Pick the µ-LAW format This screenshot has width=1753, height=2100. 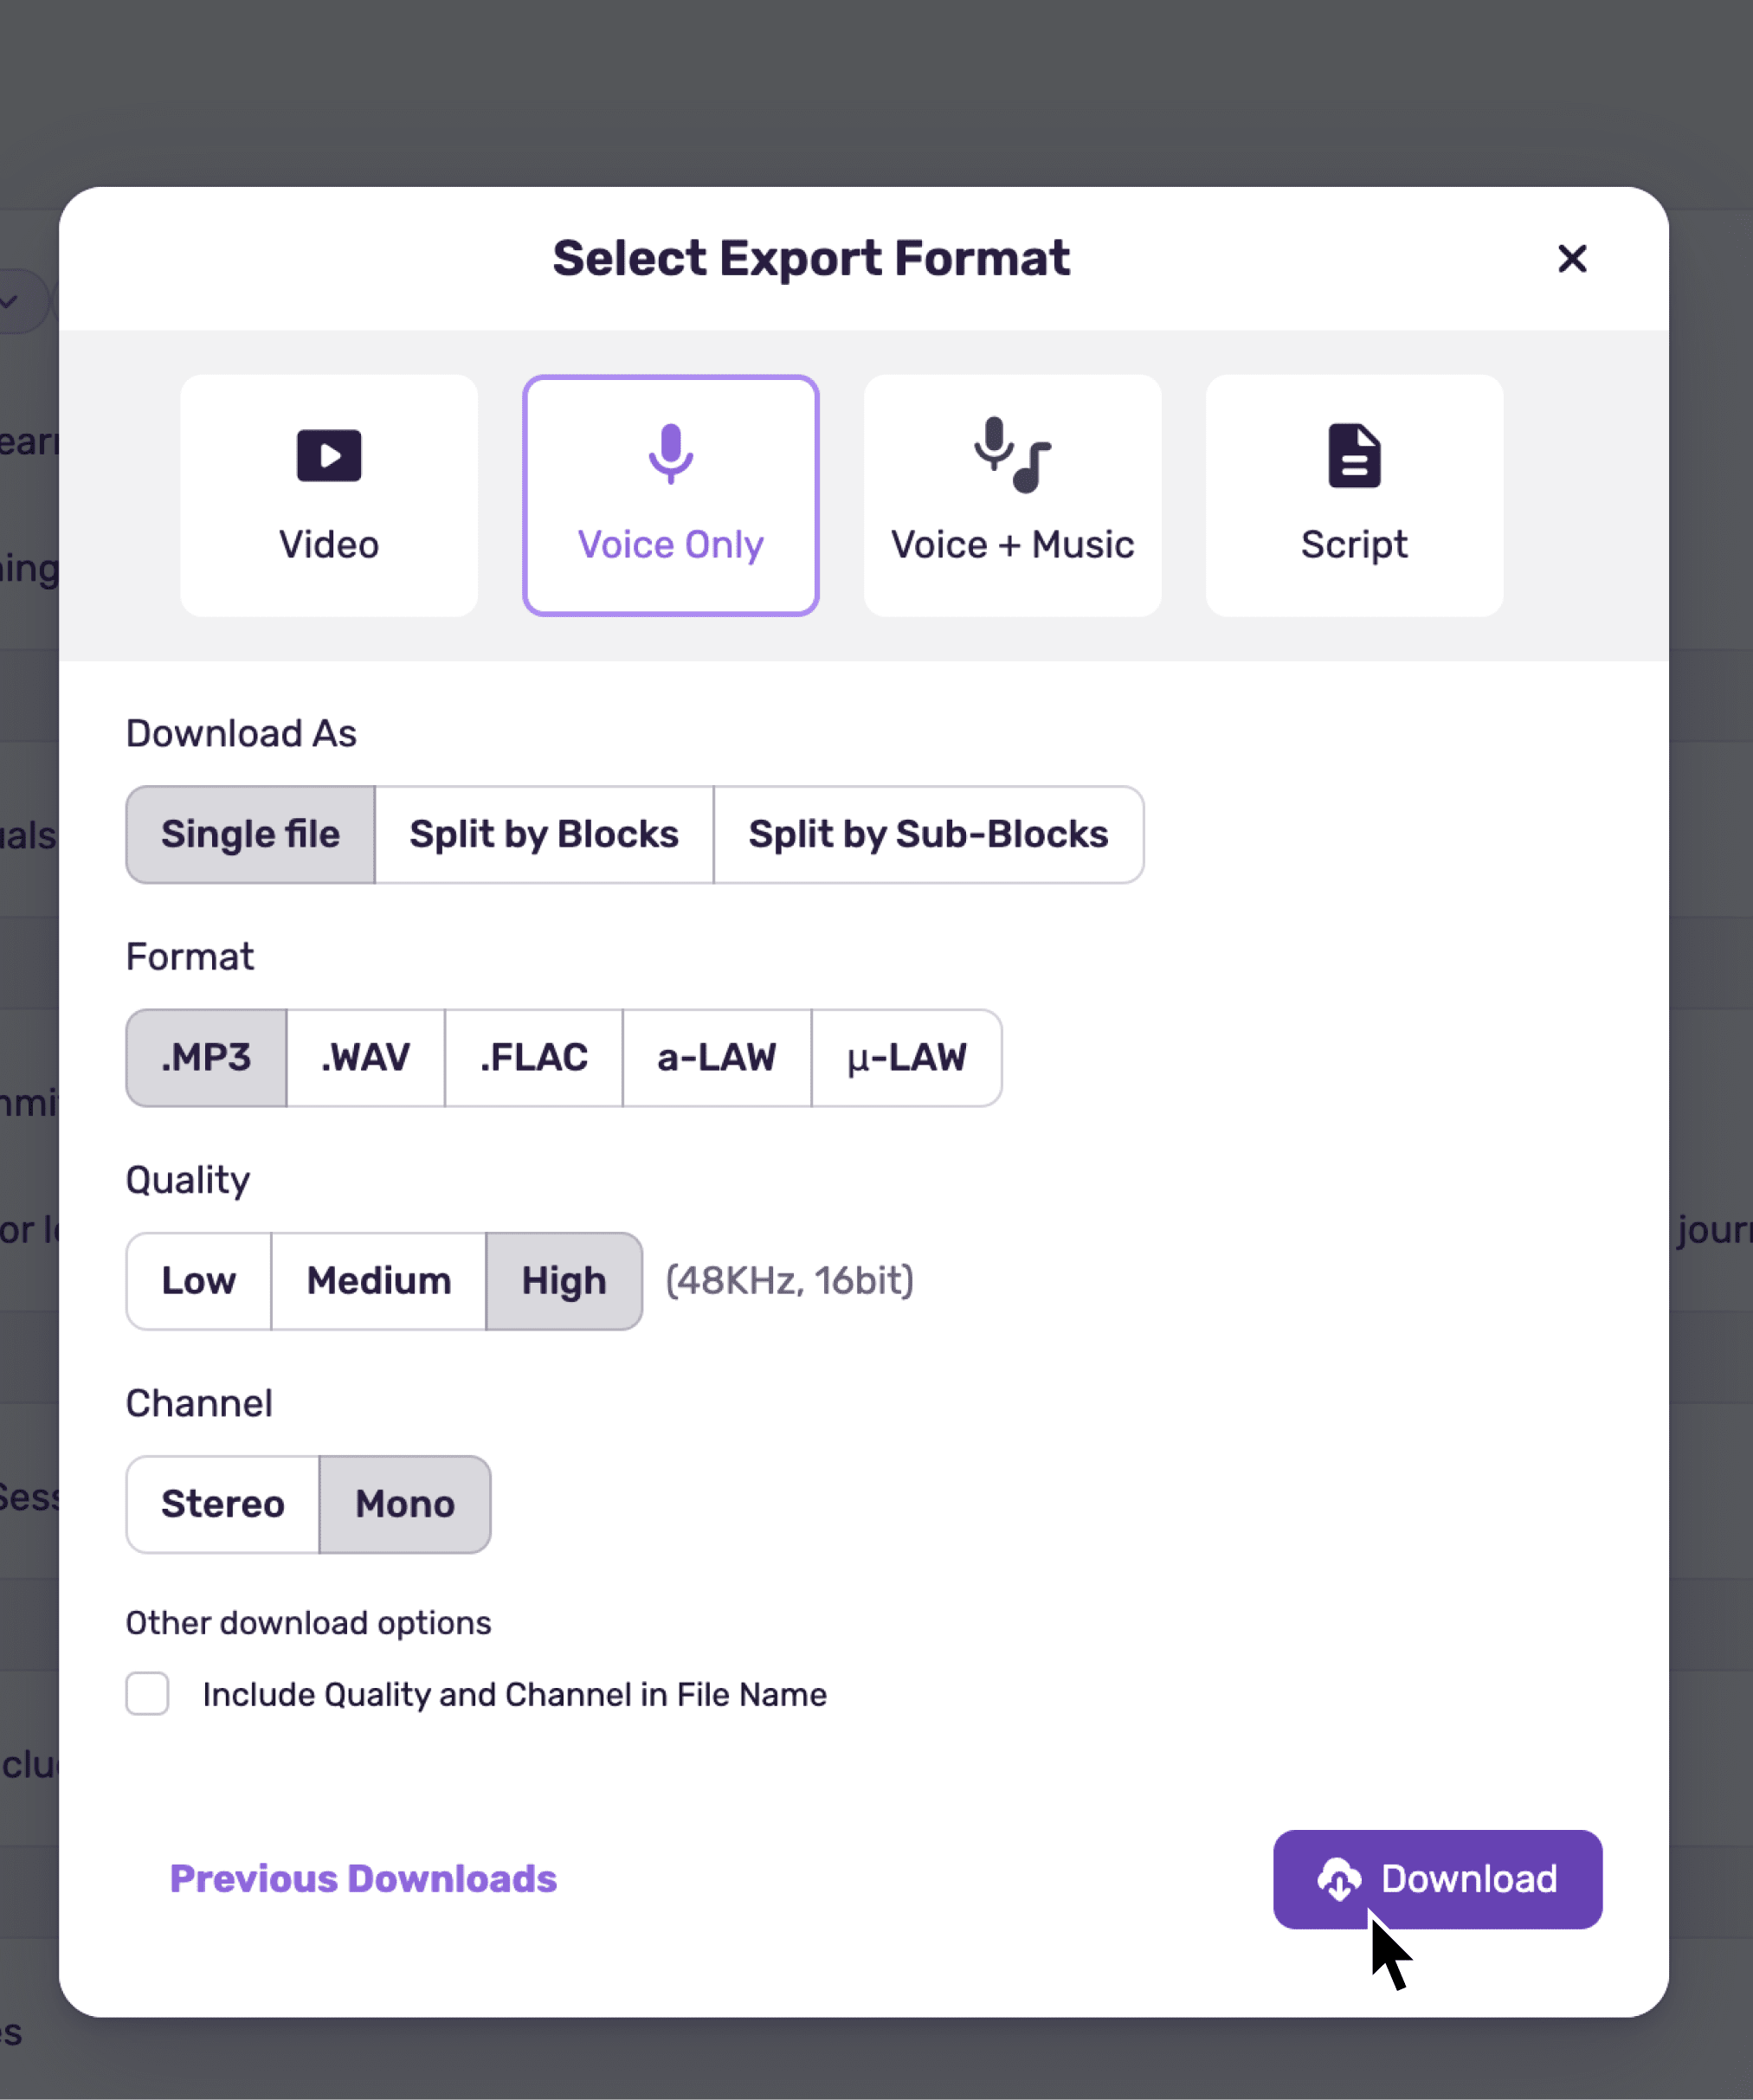pos(907,1058)
